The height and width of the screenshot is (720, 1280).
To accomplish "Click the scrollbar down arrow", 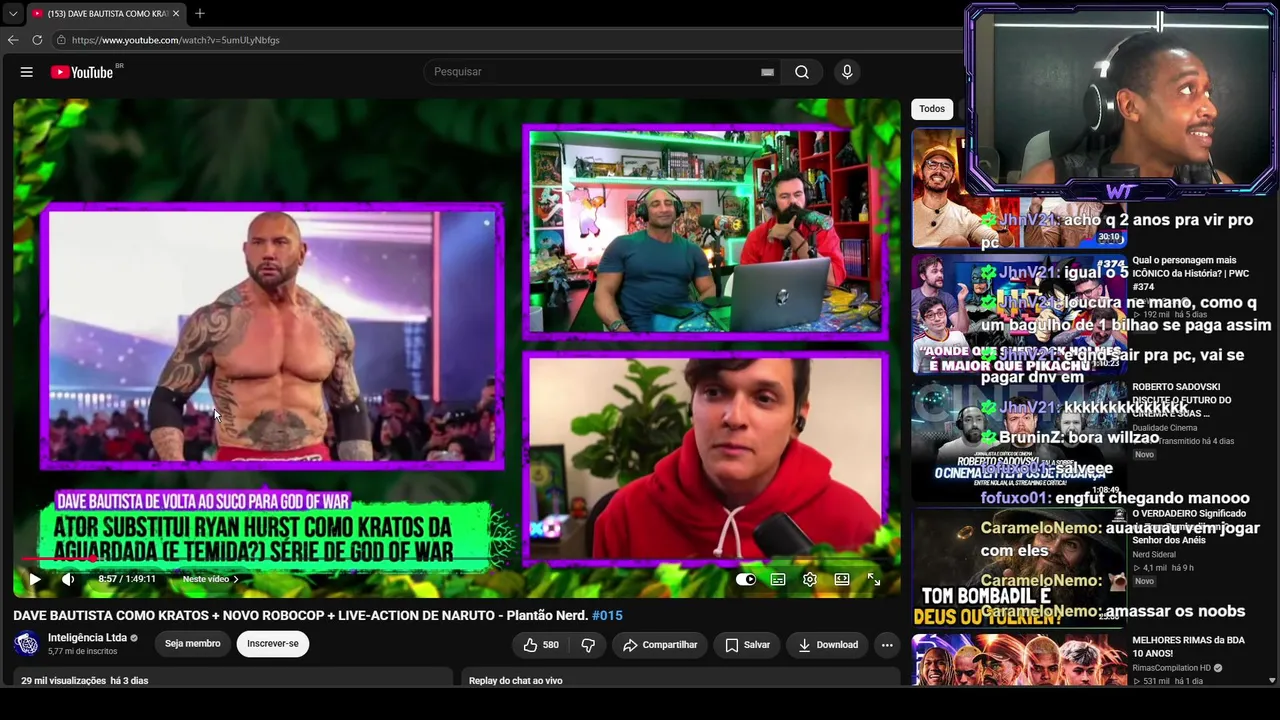I will [x=1272, y=680].
